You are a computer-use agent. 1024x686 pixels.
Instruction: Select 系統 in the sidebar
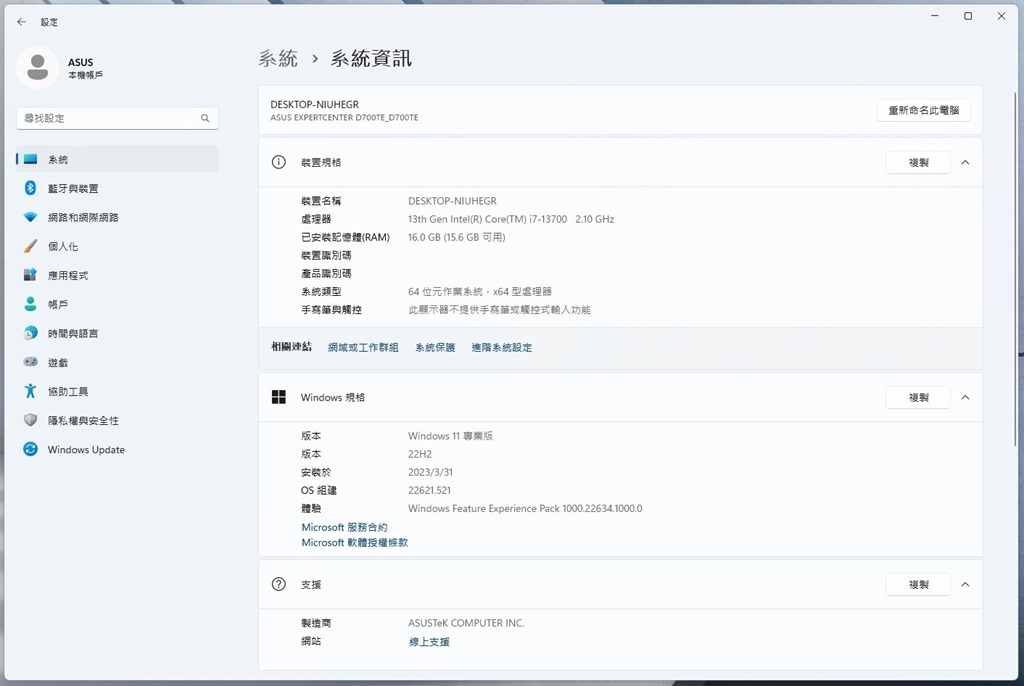[58, 159]
